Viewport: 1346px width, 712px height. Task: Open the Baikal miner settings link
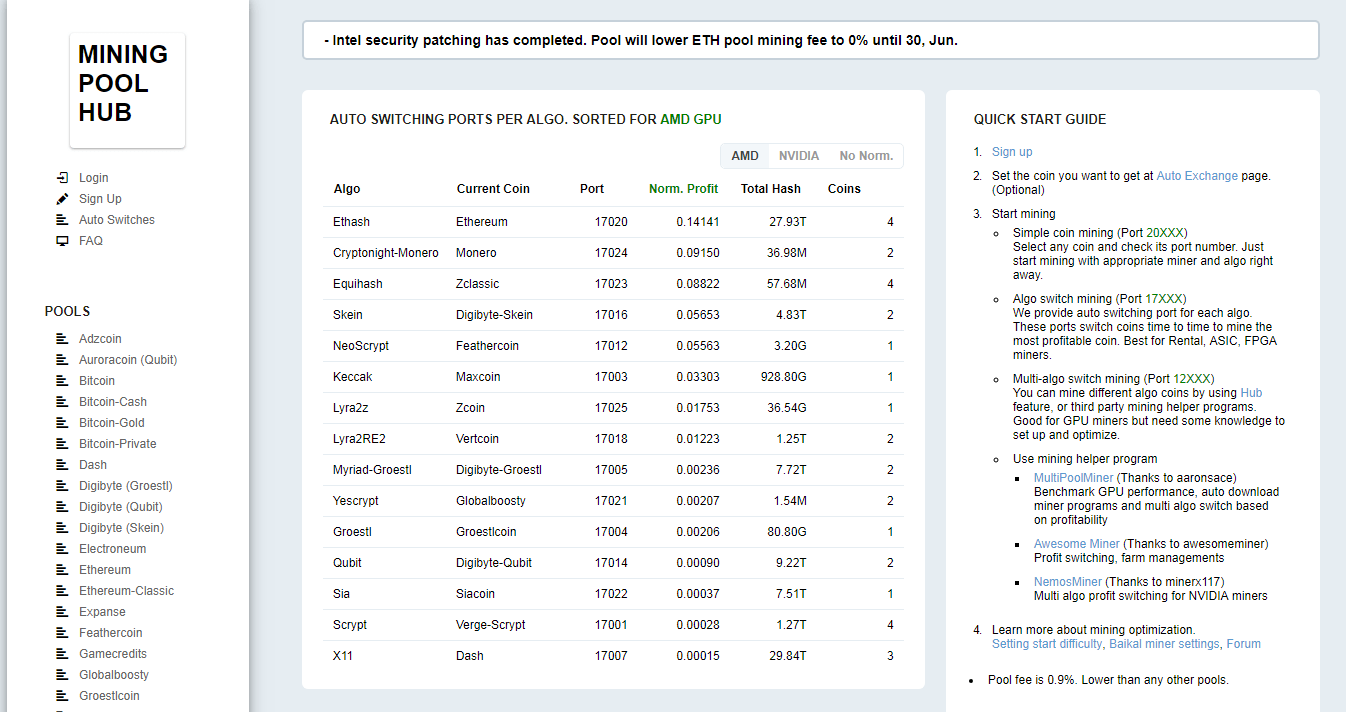click(x=1164, y=644)
